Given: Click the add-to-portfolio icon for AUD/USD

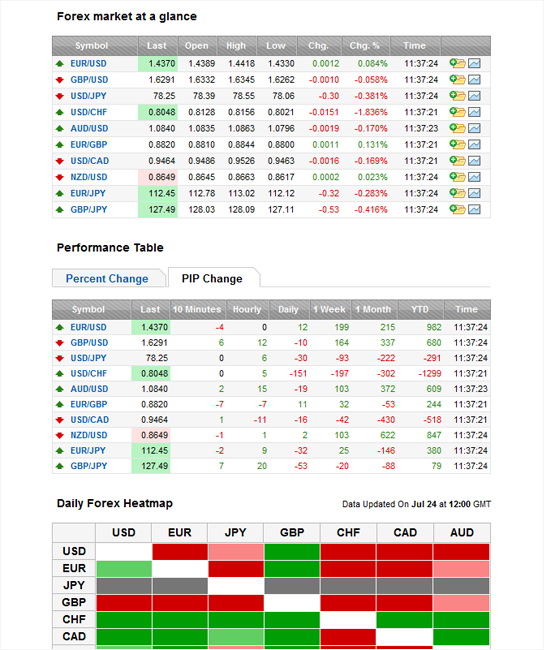Looking at the screenshot, I should [457, 128].
